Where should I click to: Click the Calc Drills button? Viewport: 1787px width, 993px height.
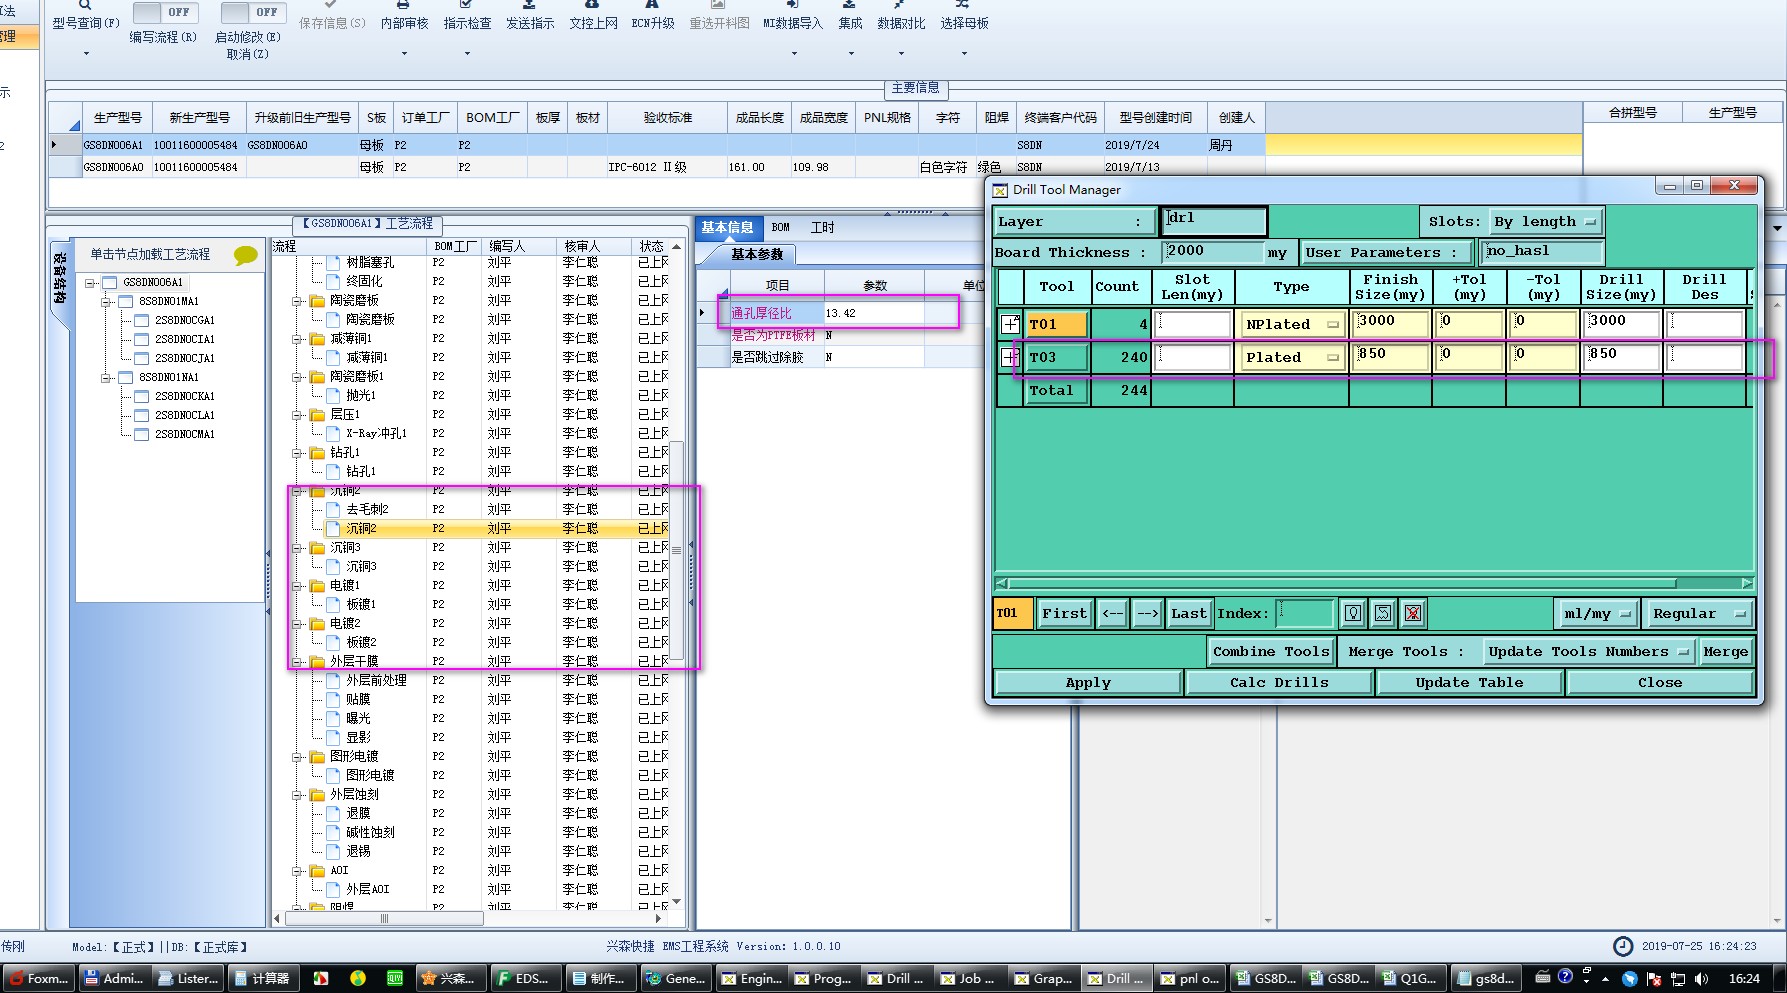pos(1279,682)
